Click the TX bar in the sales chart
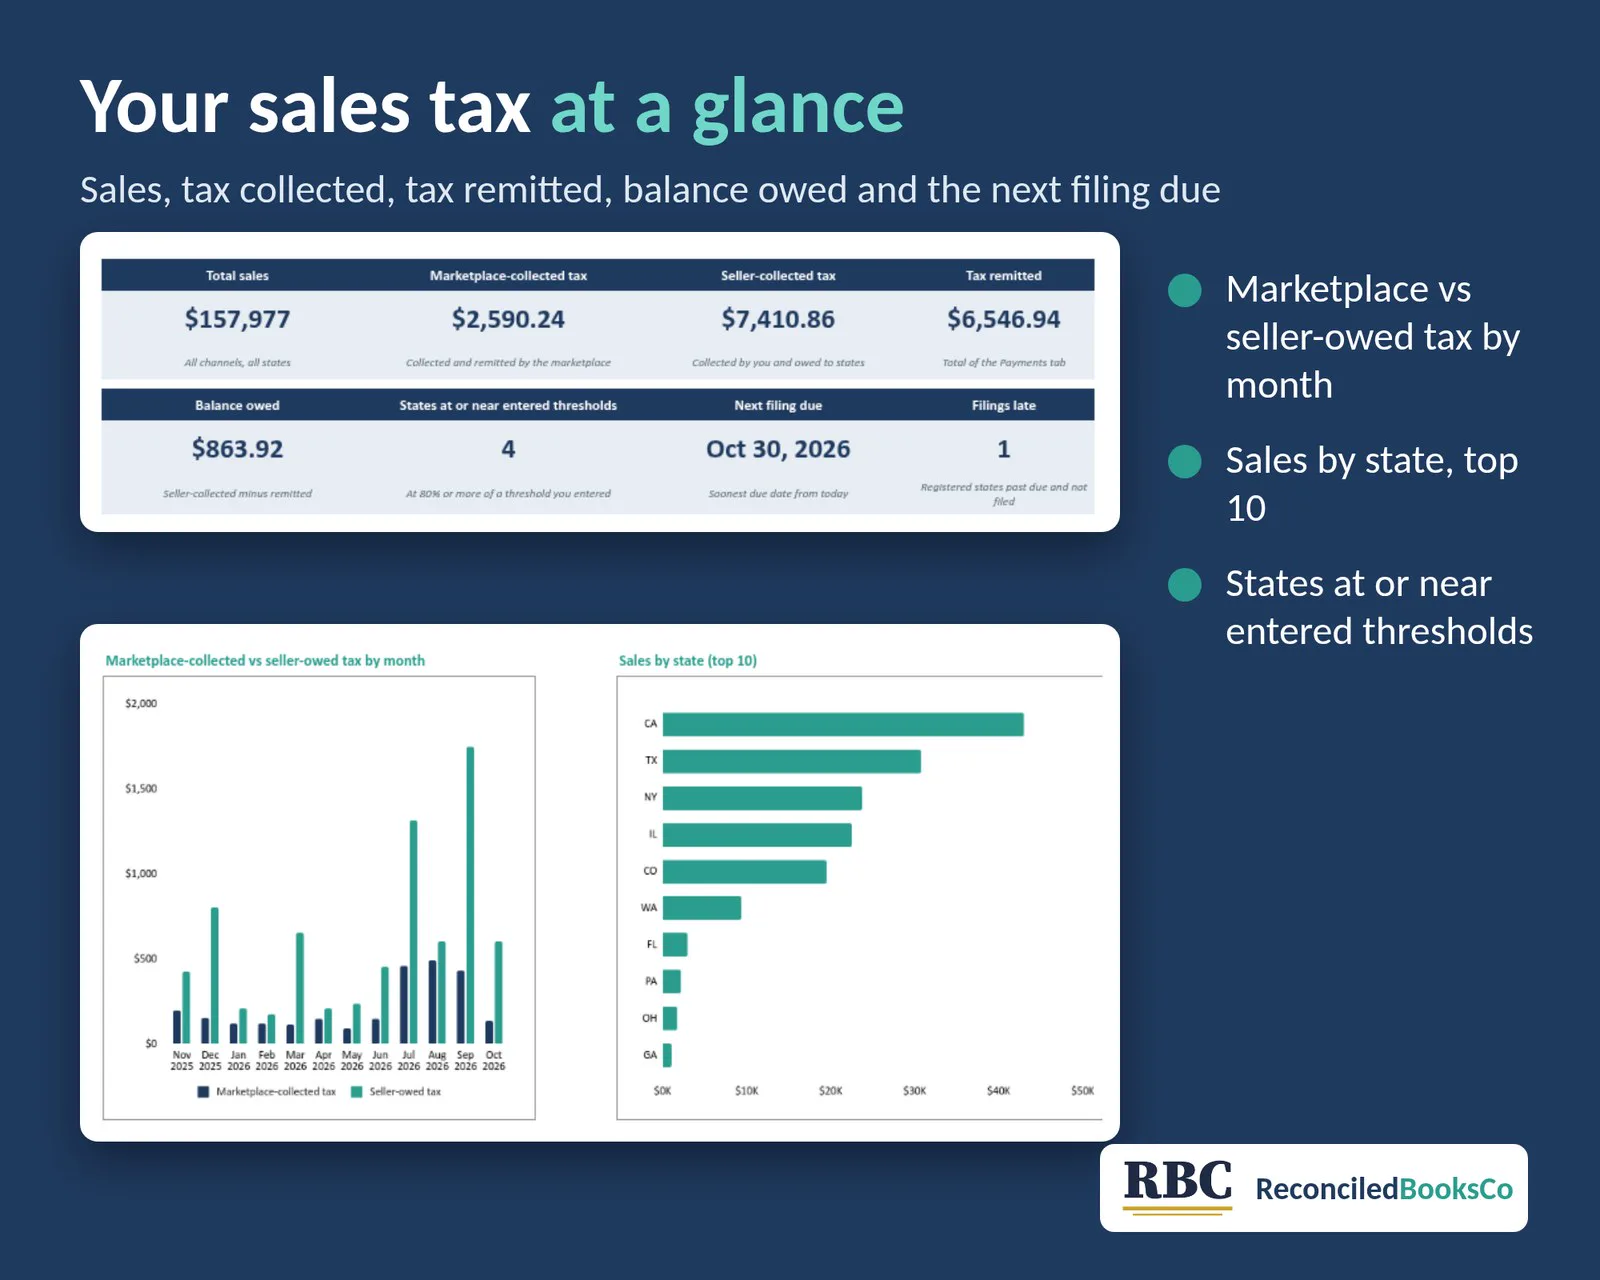1600x1280 pixels. click(x=792, y=761)
